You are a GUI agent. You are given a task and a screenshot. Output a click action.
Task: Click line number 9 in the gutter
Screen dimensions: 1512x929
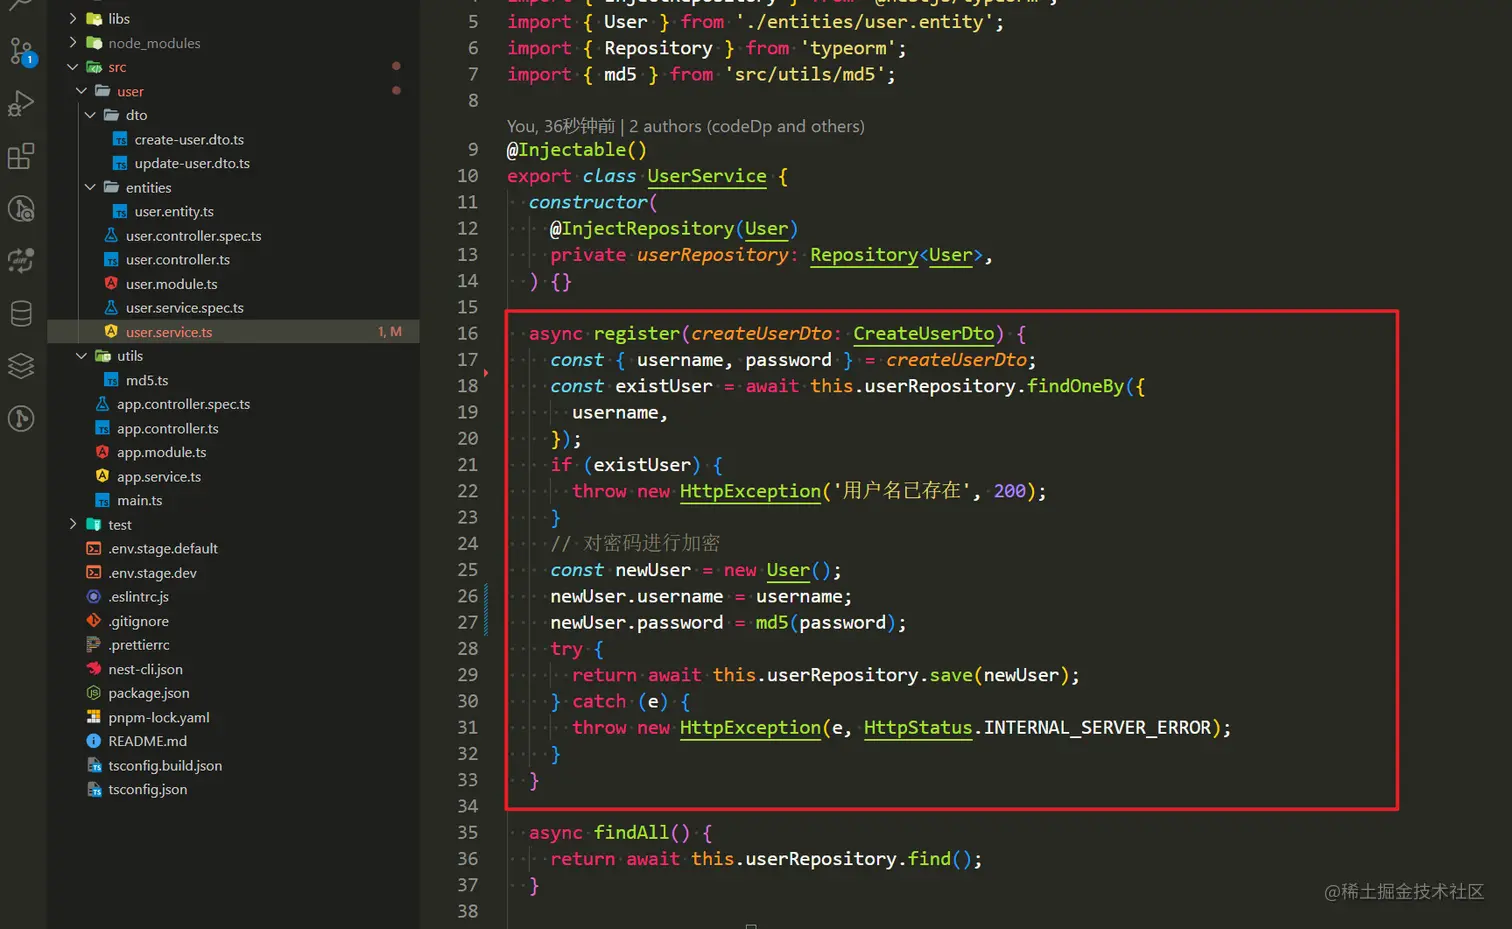click(473, 150)
